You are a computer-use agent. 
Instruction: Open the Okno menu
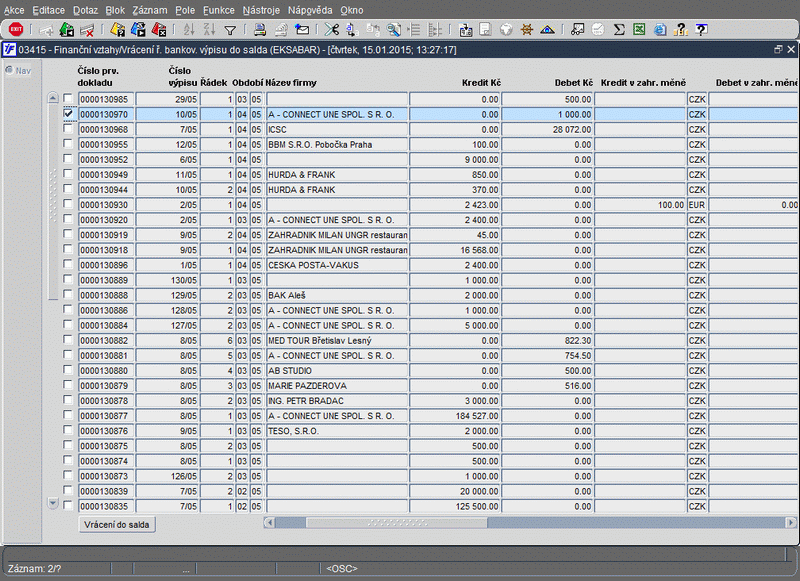tap(352, 10)
